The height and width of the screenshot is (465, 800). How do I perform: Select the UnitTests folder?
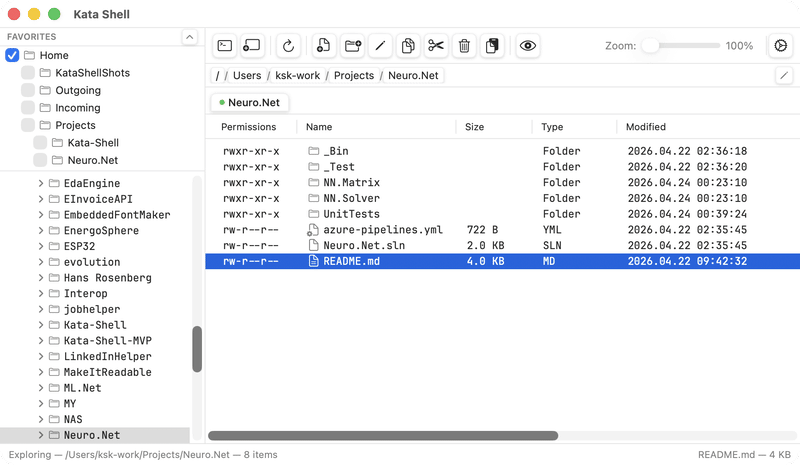point(503,214)
